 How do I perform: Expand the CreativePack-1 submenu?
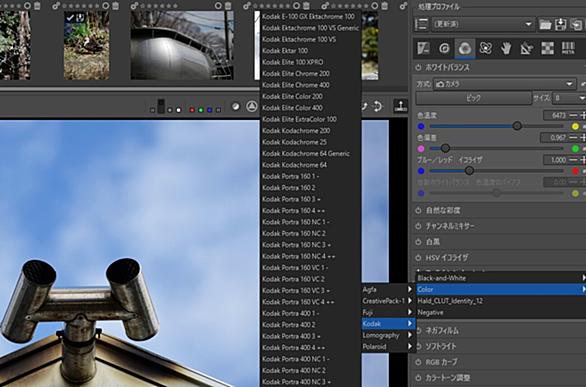388,301
